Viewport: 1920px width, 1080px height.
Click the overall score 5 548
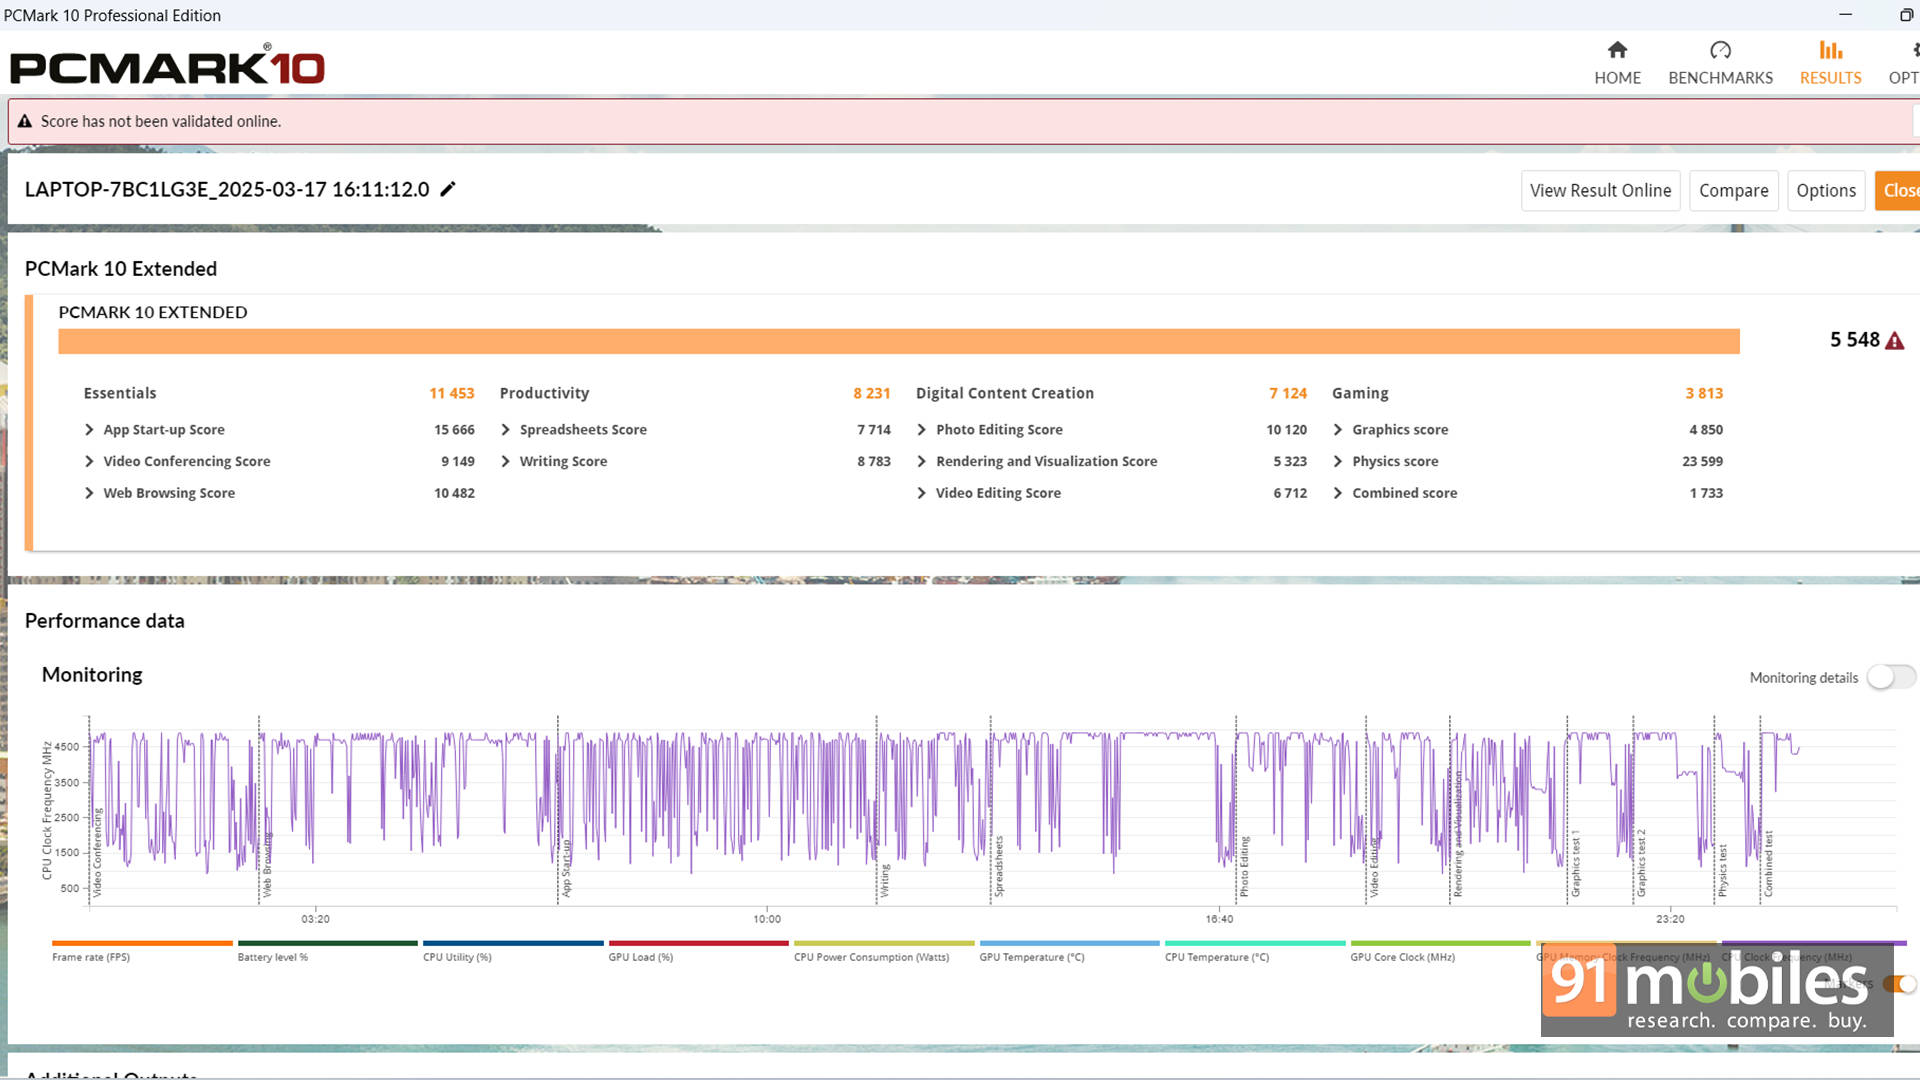click(x=1854, y=340)
